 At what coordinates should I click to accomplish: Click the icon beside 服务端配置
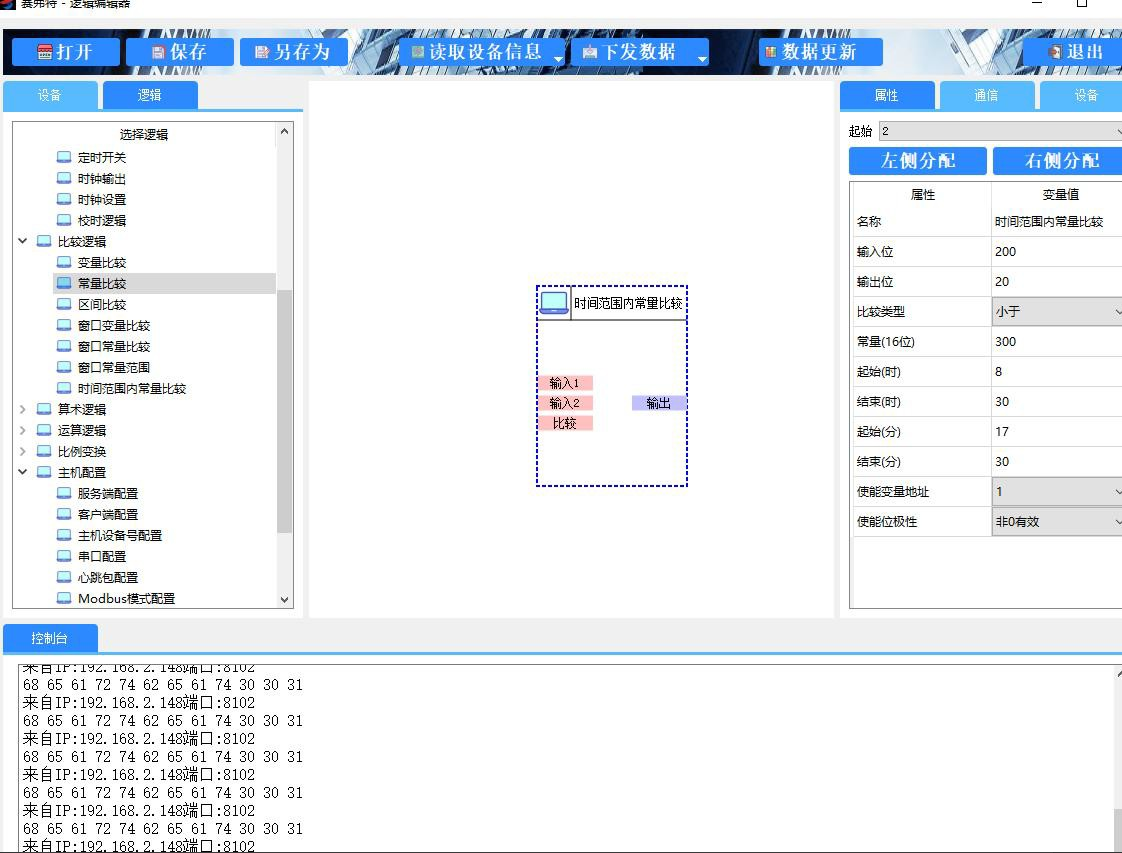pos(64,494)
